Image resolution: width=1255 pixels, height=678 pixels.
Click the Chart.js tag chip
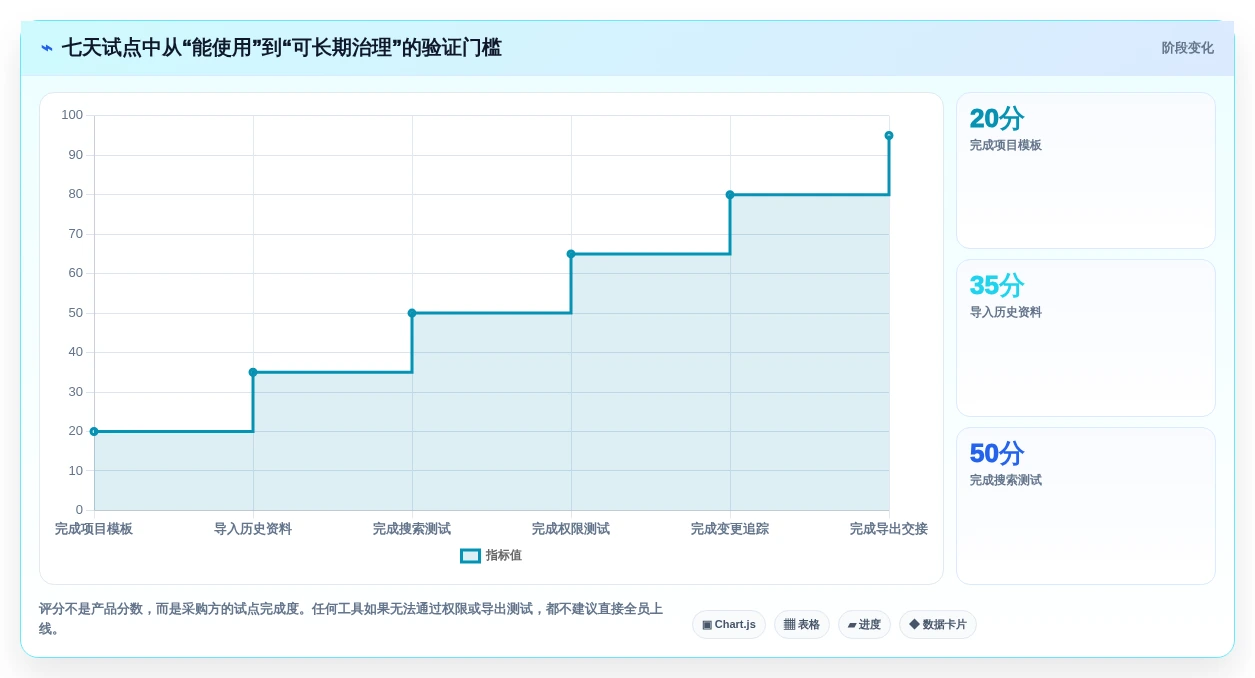coord(729,625)
